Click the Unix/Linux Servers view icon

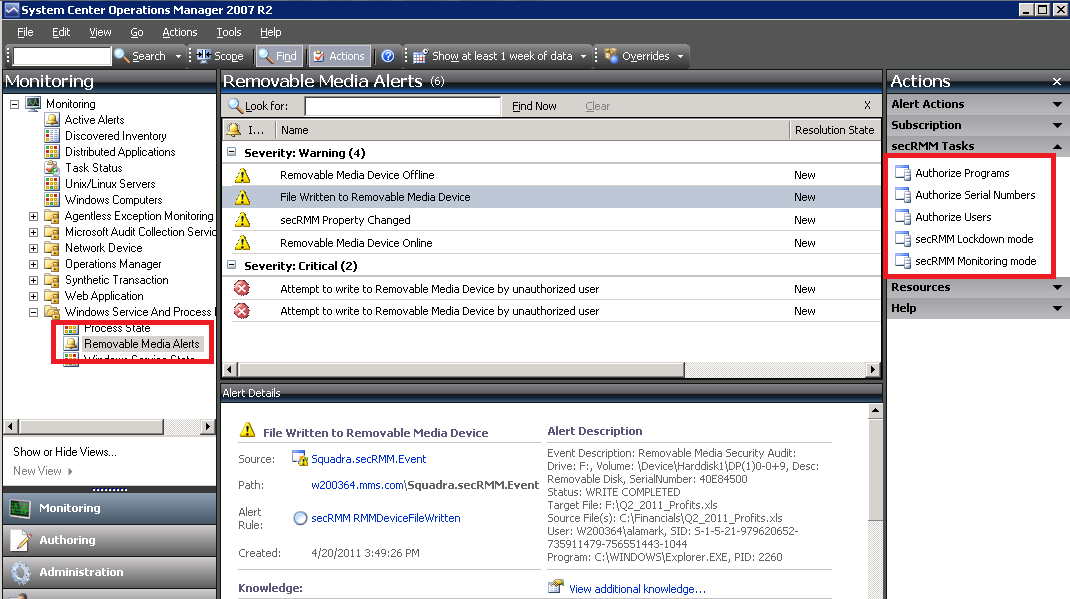[x=52, y=184]
